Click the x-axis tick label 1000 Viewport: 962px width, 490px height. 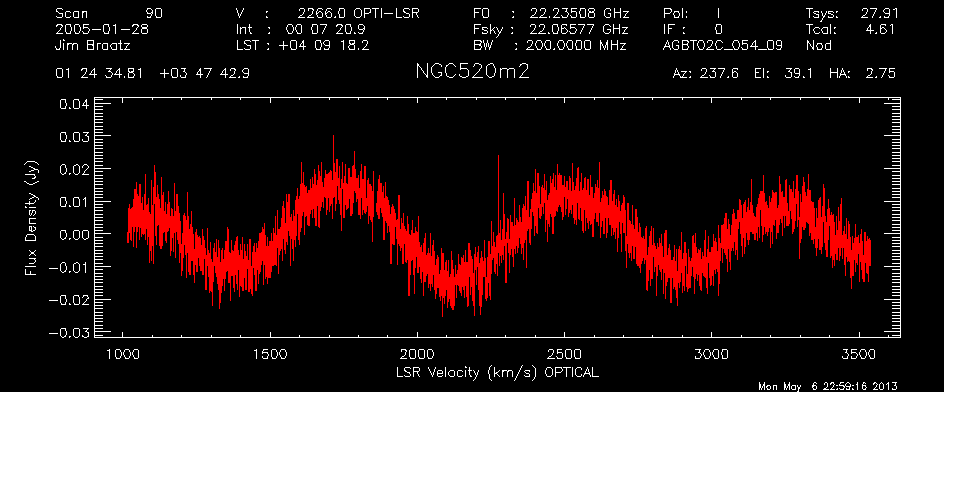click(123, 354)
